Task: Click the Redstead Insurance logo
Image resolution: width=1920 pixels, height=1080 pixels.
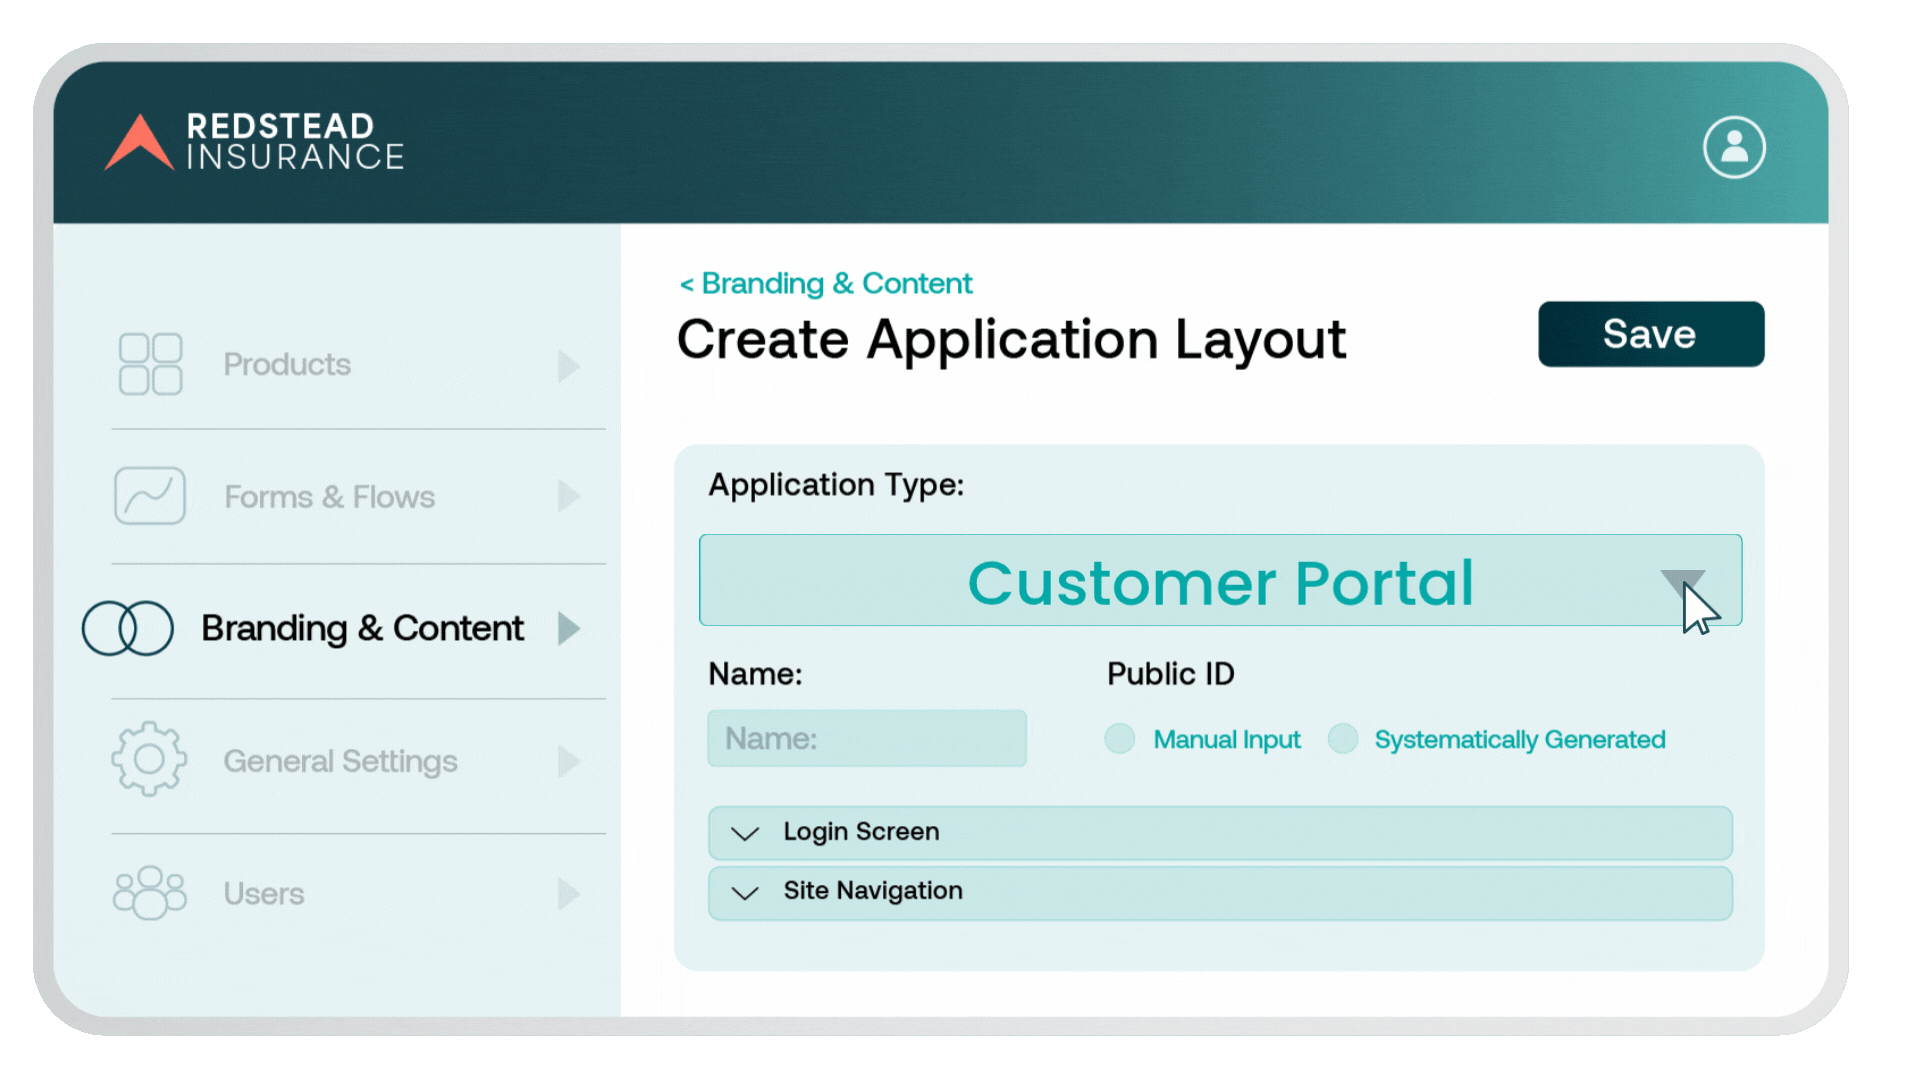Action: point(255,142)
